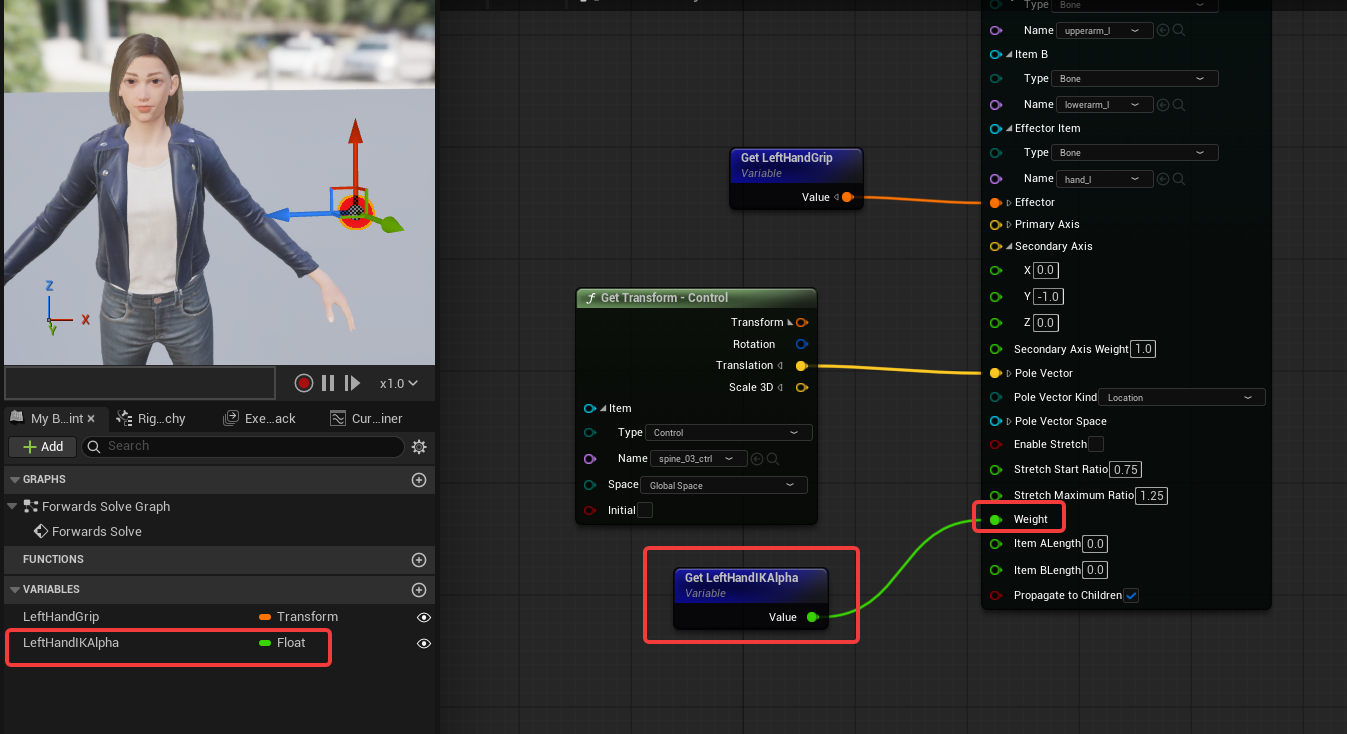Collapse the VARIABLES section
This screenshot has width=1347, height=734.
[15, 590]
